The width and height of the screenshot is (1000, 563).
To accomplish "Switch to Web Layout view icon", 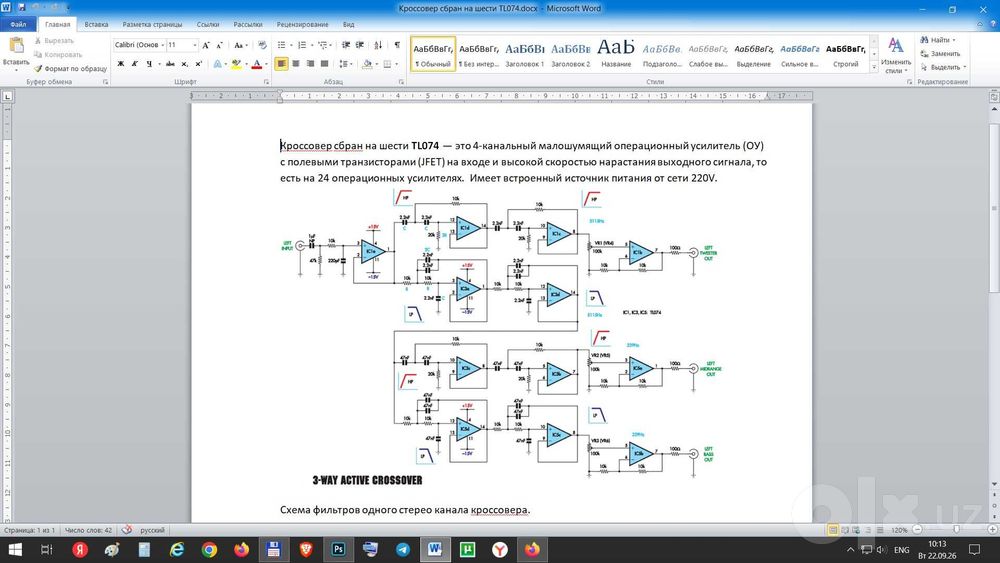I will coord(857,530).
